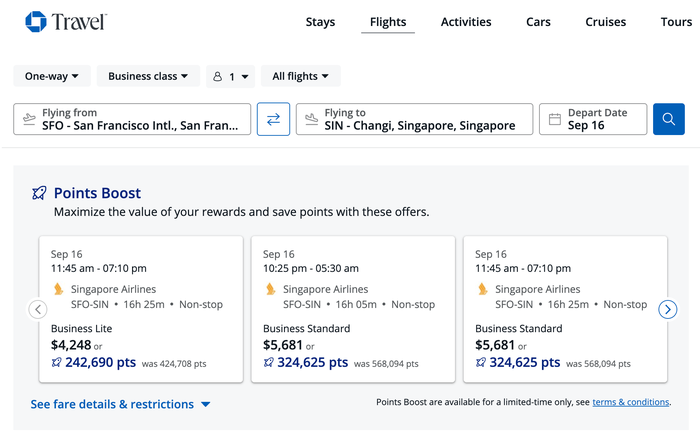Select the Flights tab
Image resolution: width=700 pixels, height=434 pixels.
point(388,22)
